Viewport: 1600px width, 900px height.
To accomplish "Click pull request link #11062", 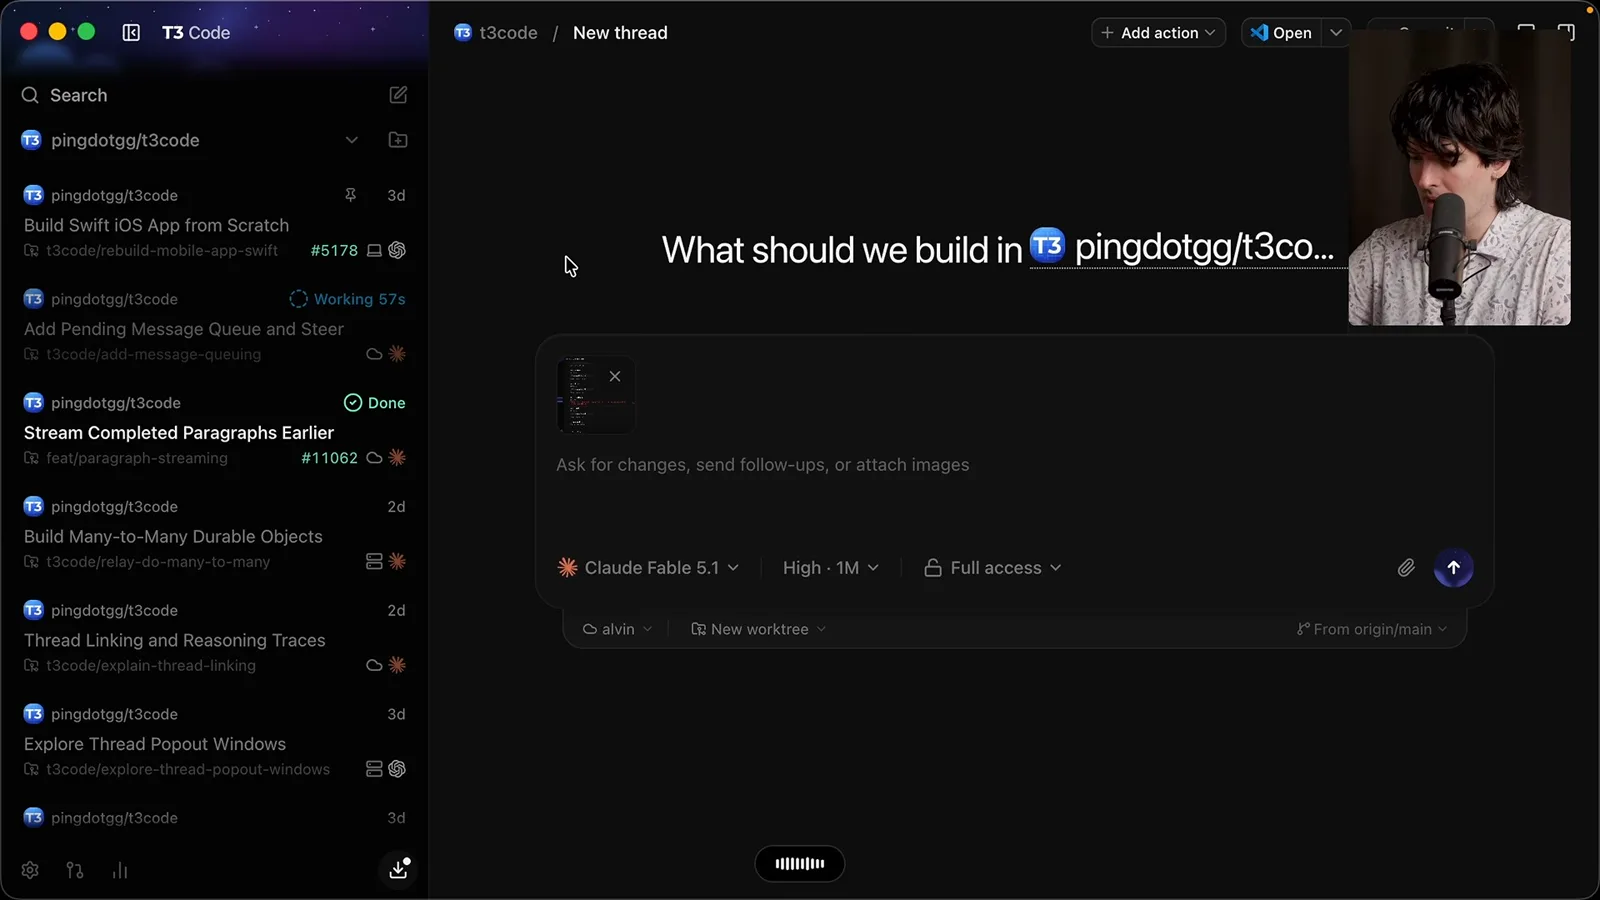I will (329, 458).
